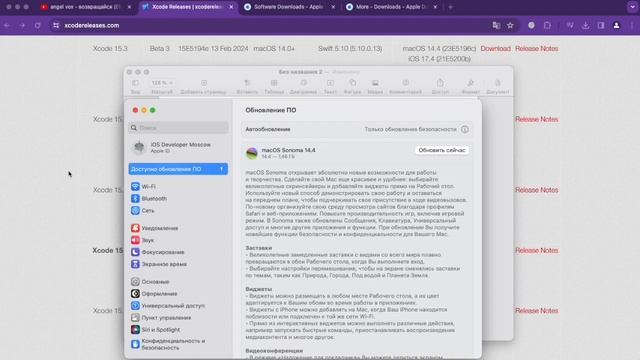Click Chrome translate page icon in address bar
The height and width of the screenshot is (360, 640).
[x=496, y=25]
